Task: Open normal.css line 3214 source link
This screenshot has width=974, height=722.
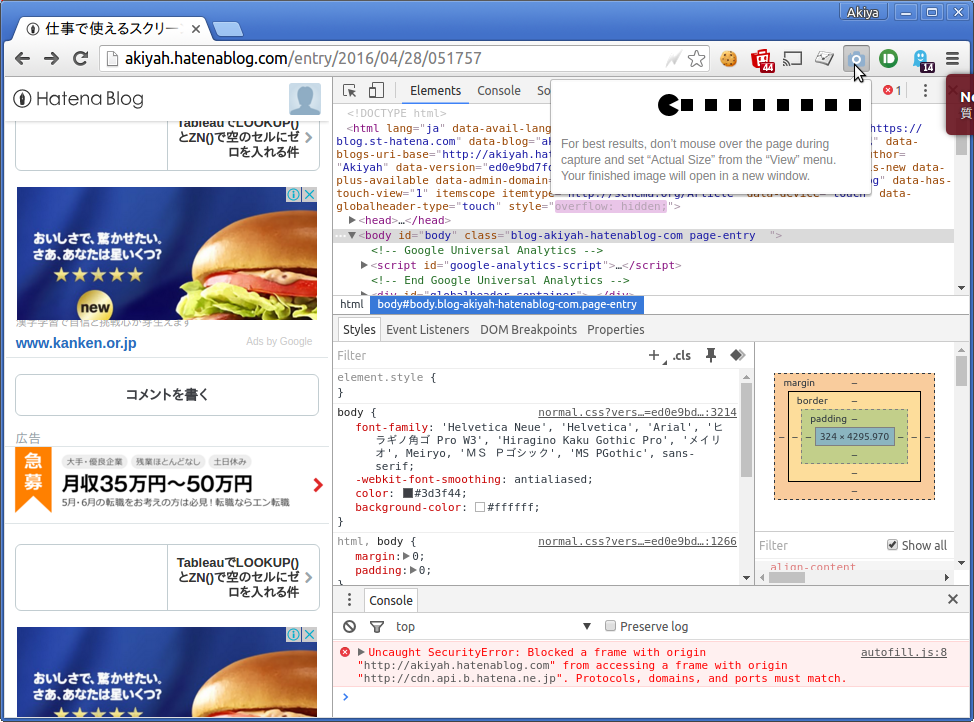Action: coord(637,412)
